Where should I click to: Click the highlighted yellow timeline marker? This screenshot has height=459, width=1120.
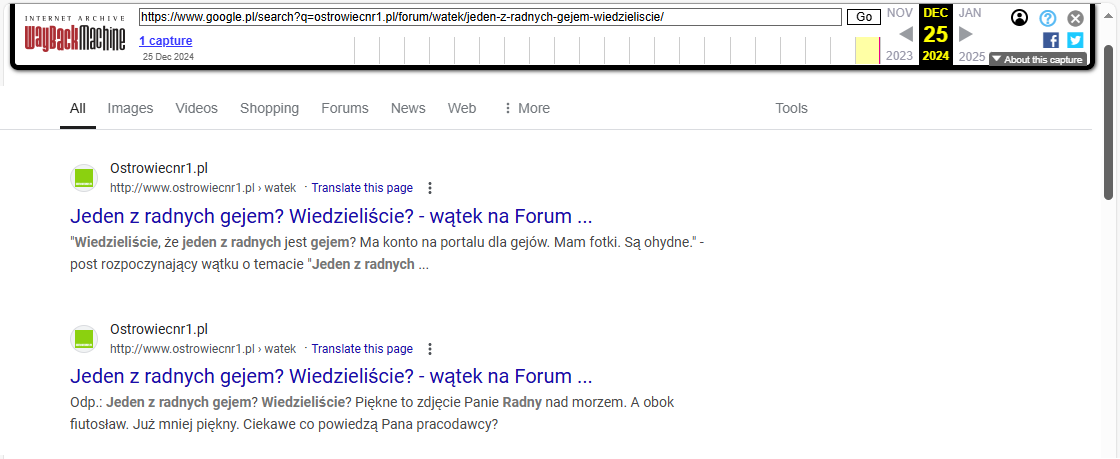pyautogui.click(x=867, y=50)
